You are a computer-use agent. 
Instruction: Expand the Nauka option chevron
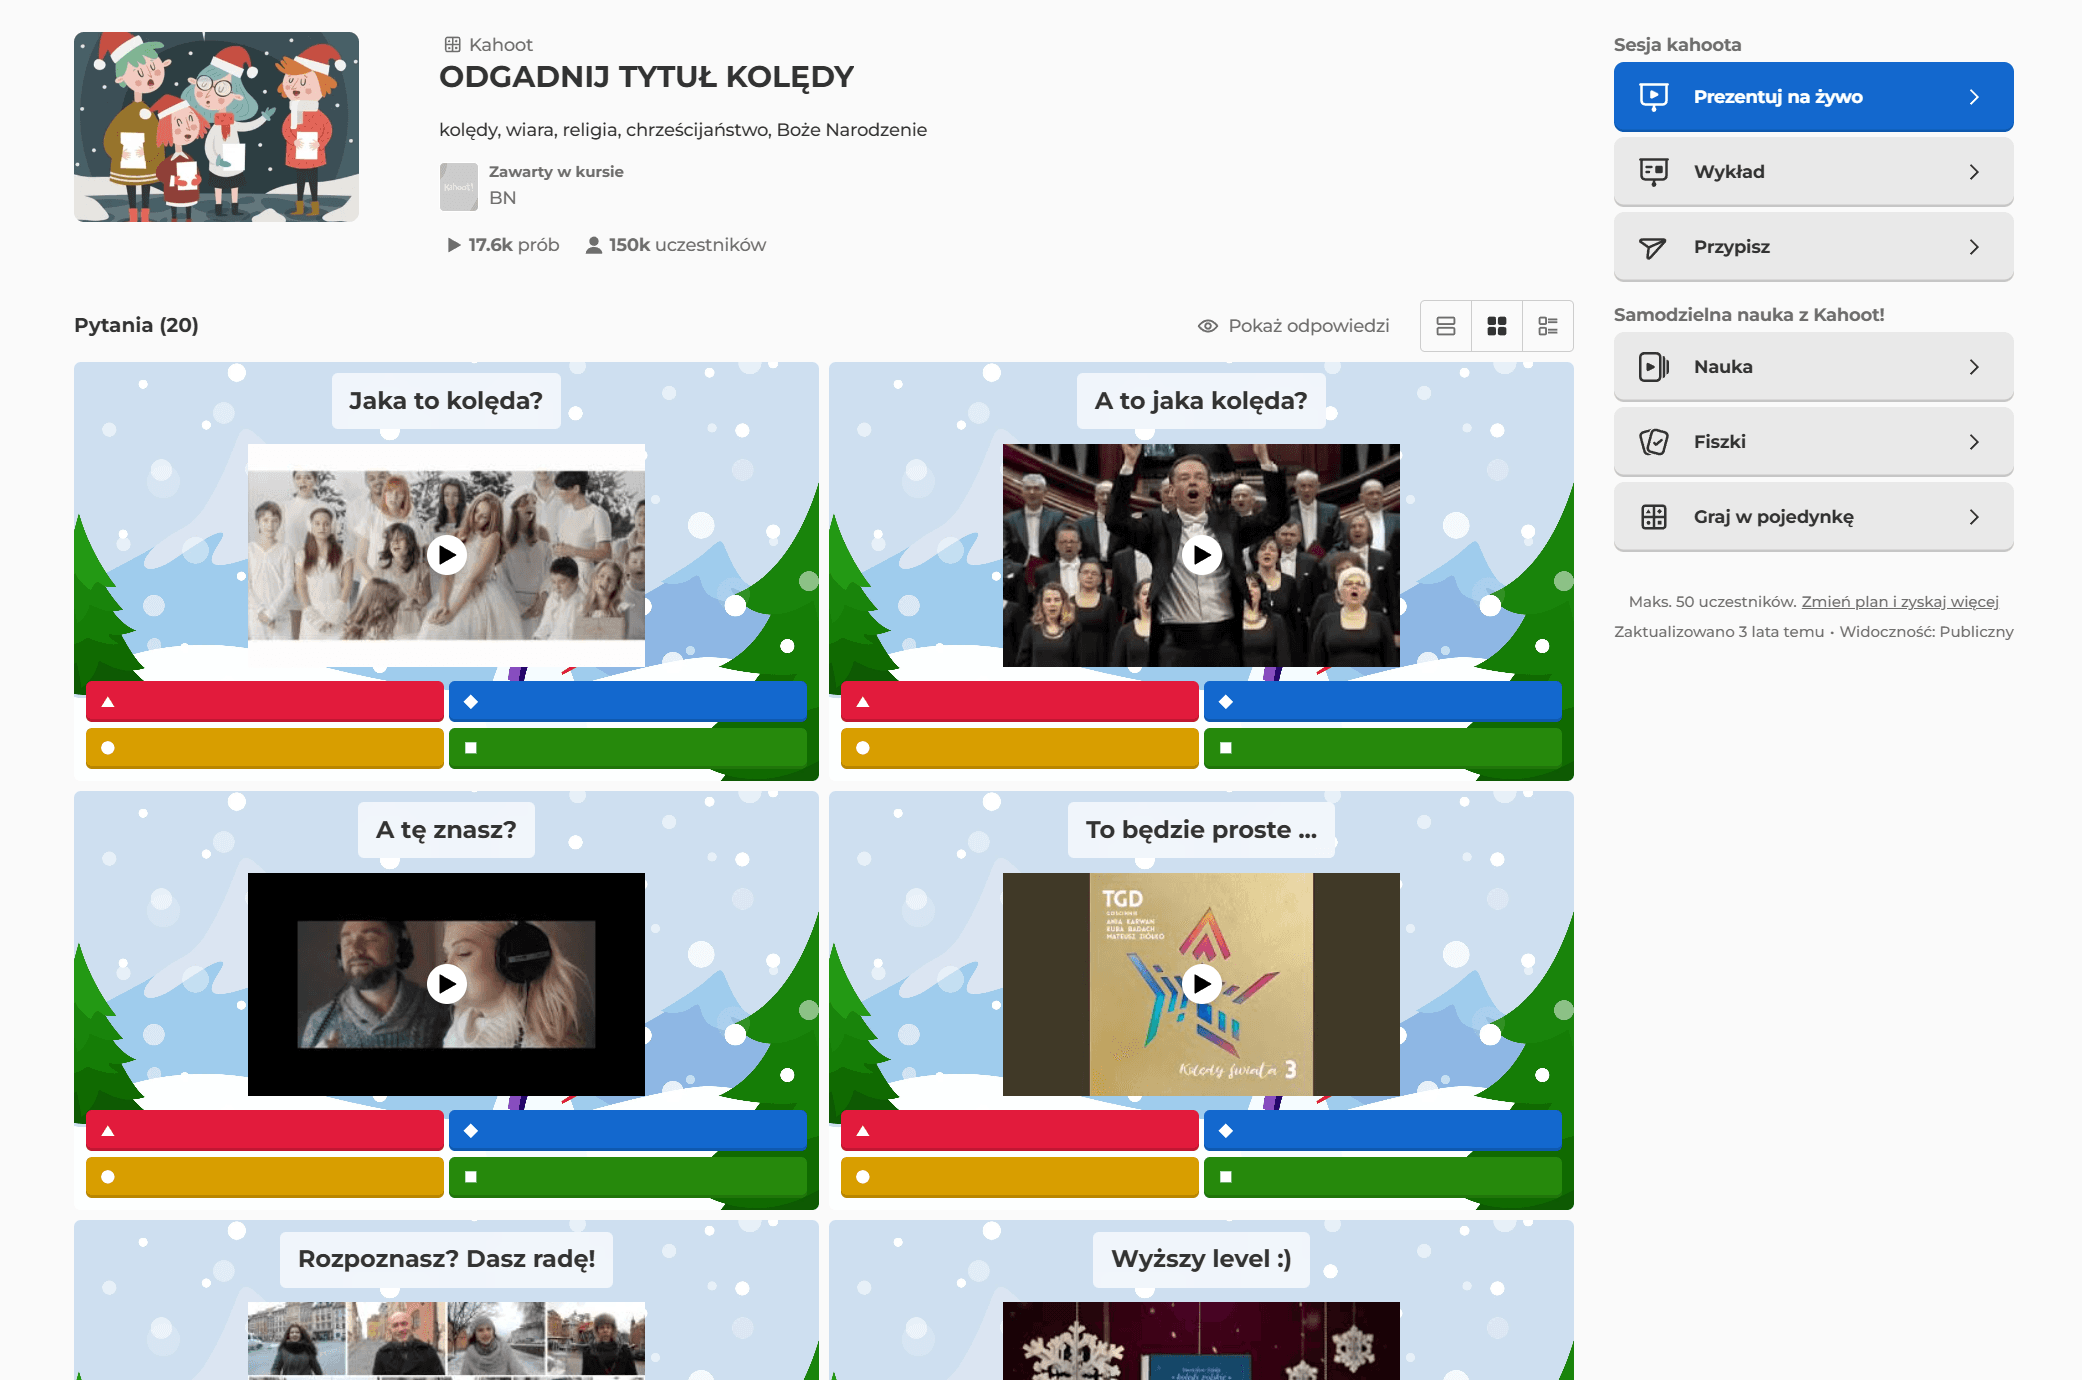point(1974,367)
